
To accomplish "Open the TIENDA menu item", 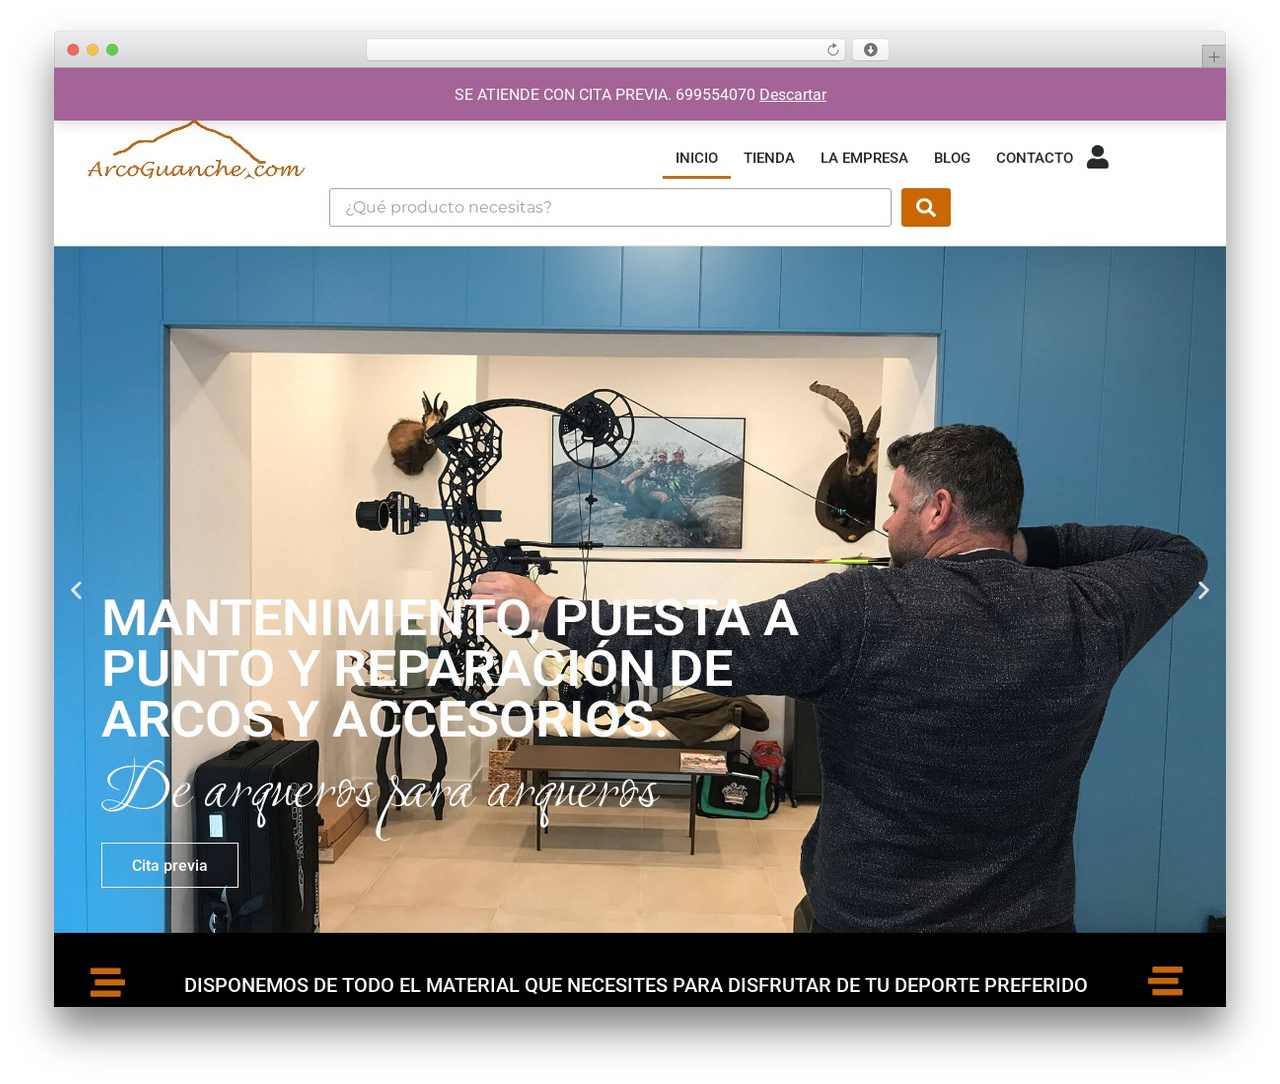I will [769, 158].
